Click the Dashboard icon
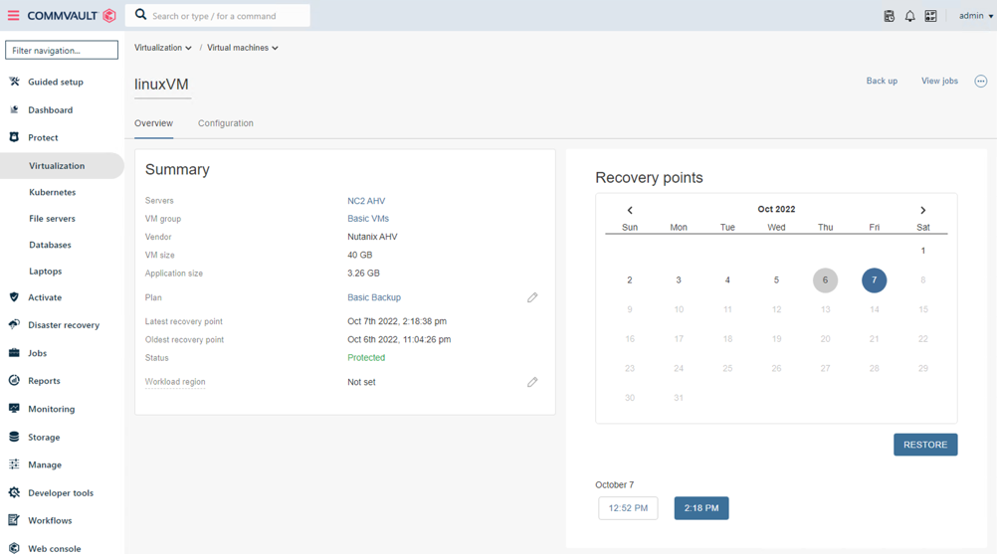 click(x=14, y=110)
